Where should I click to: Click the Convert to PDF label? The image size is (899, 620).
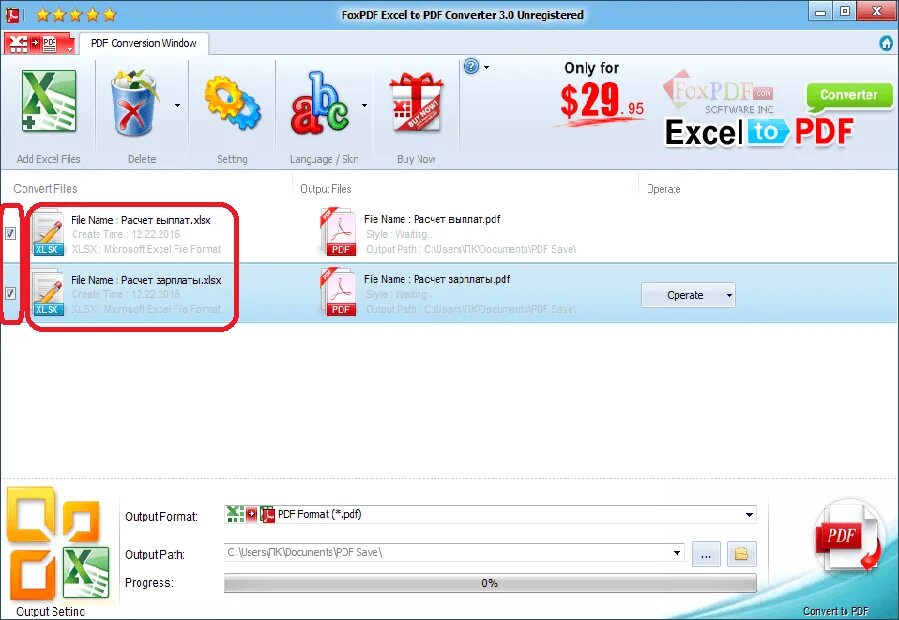click(835, 611)
